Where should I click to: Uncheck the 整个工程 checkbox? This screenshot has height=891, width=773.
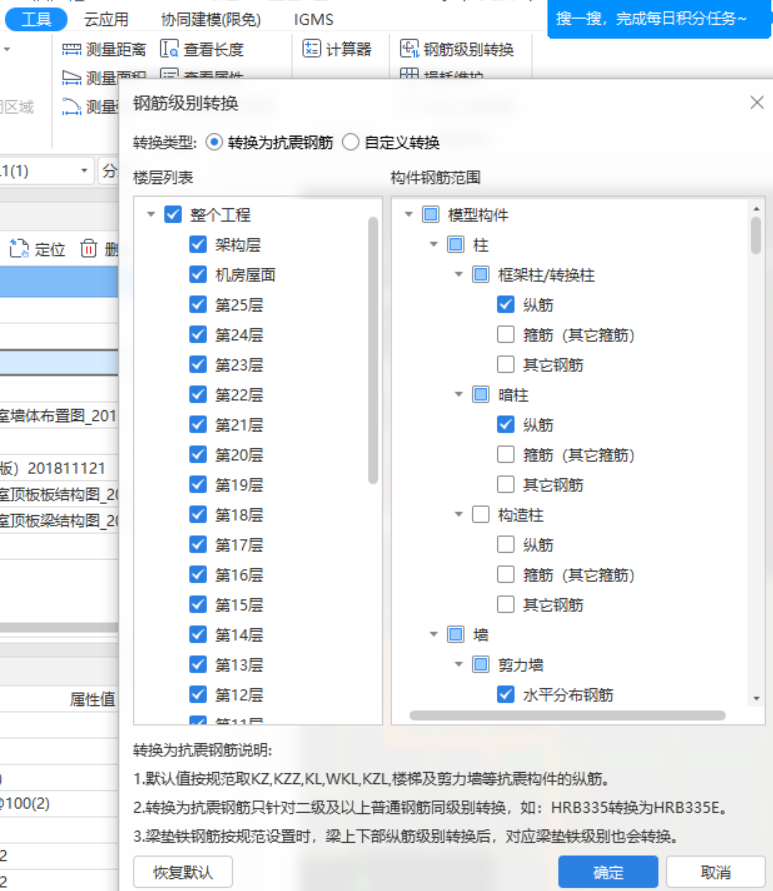(173, 215)
